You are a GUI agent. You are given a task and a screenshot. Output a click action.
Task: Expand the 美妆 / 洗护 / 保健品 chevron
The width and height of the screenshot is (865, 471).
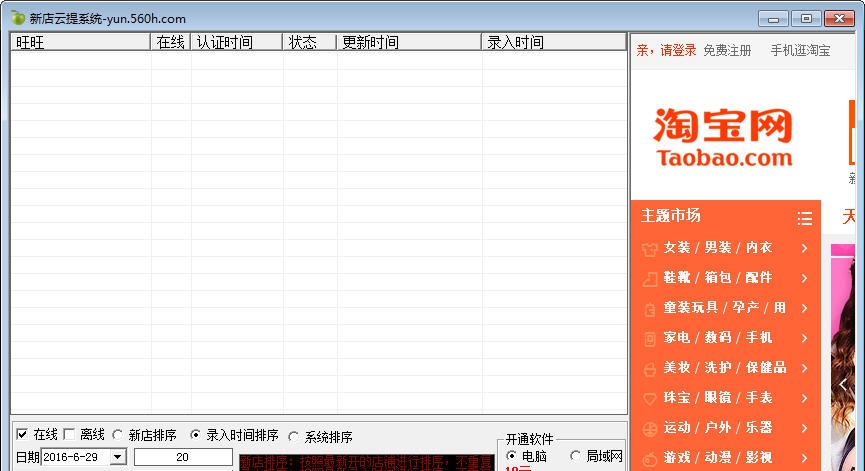click(805, 368)
